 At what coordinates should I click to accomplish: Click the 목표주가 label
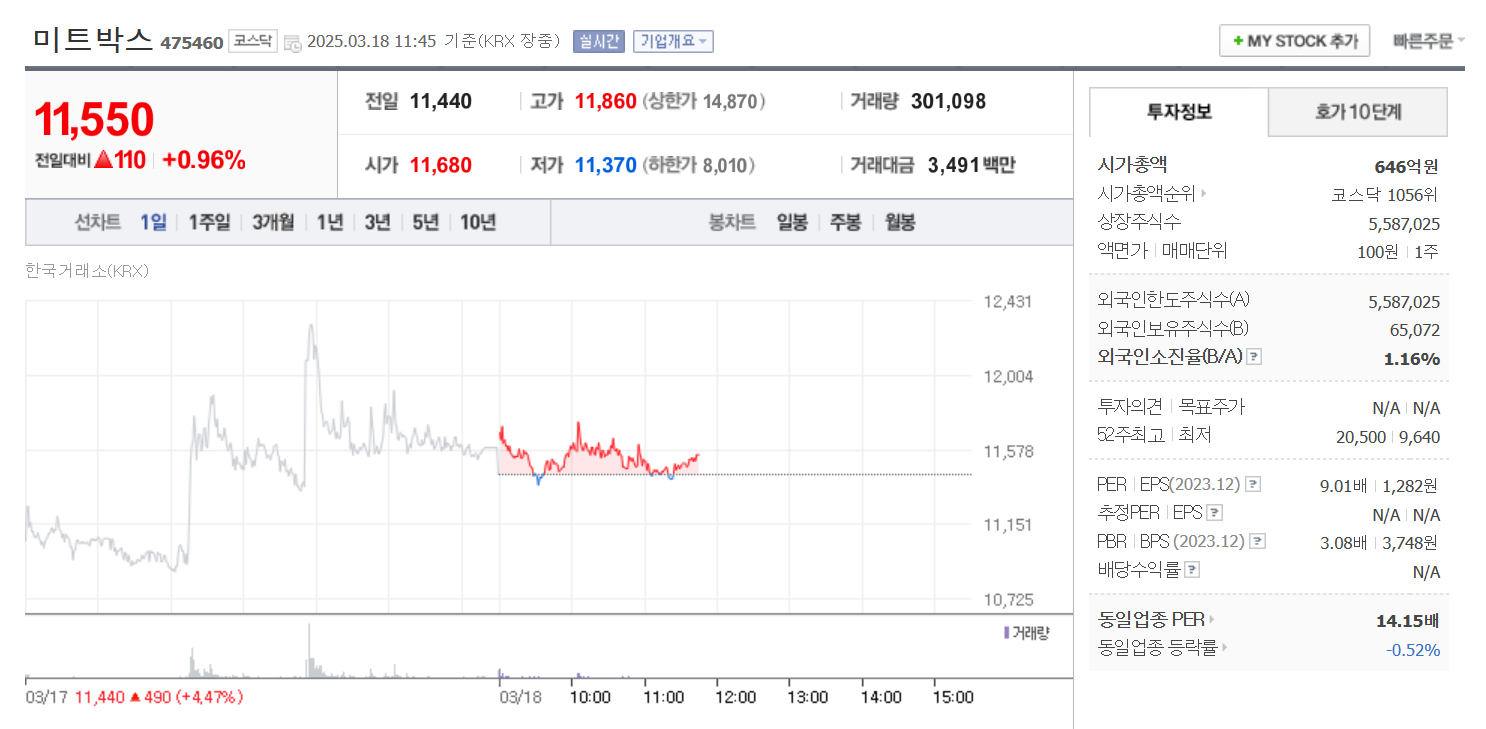[x=1212, y=407]
